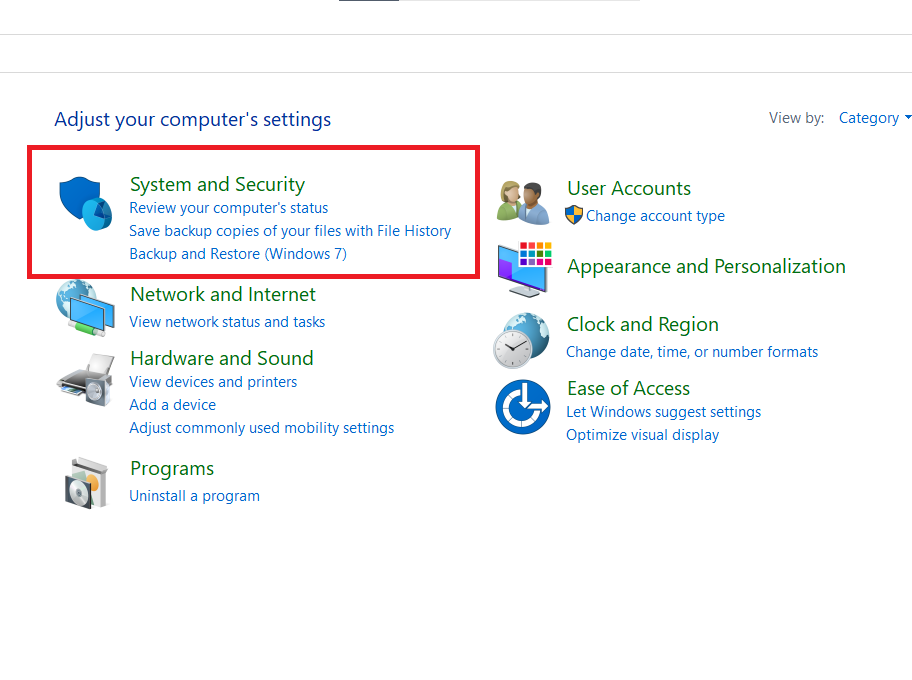The height and width of the screenshot is (680, 912).
Task: Open the Programs CD icon
Action: pos(85,482)
